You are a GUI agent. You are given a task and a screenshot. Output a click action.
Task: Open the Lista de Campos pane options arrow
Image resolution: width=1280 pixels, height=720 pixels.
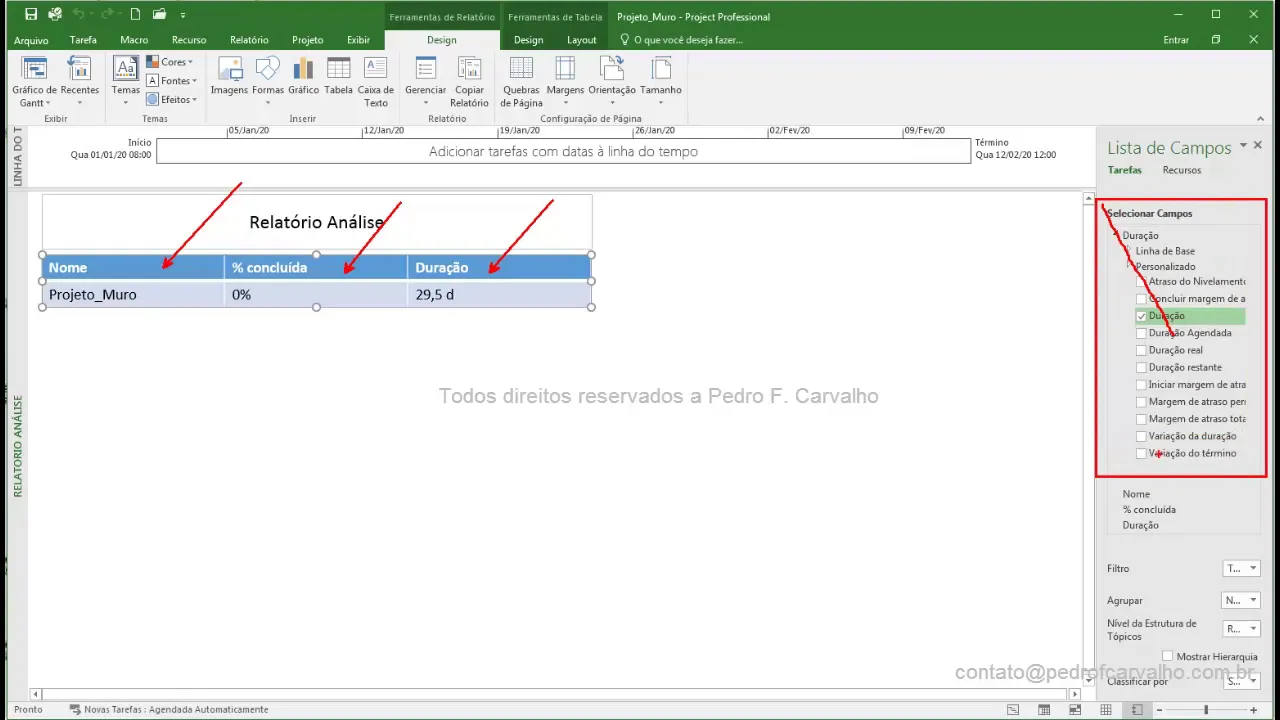point(1243,146)
